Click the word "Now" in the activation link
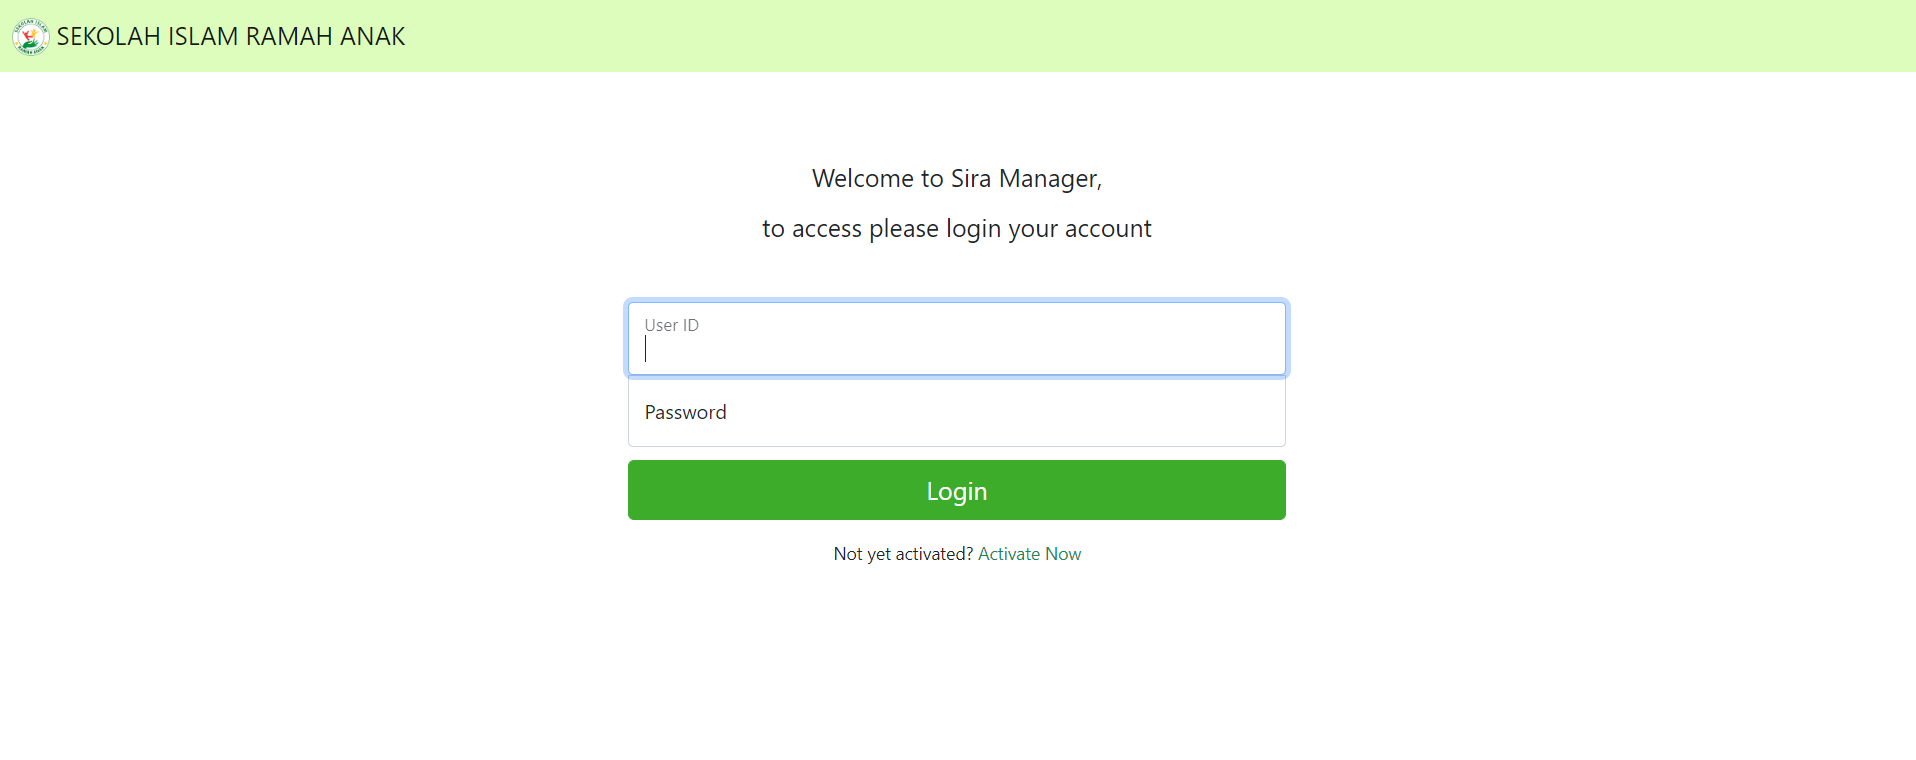The image size is (1916, 760). 1063,554
